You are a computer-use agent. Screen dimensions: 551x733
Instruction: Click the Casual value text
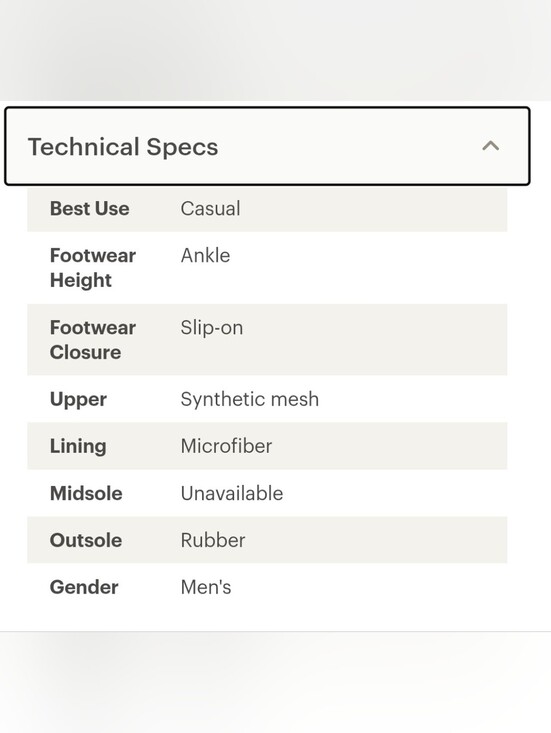pos(210,208)
